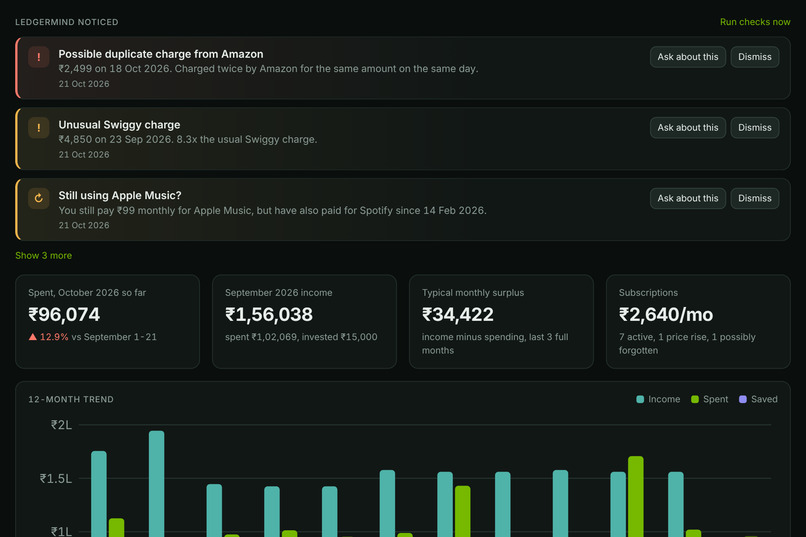
Task: Select the Unusual Swiggy charge title
Action: pos(119,125)
